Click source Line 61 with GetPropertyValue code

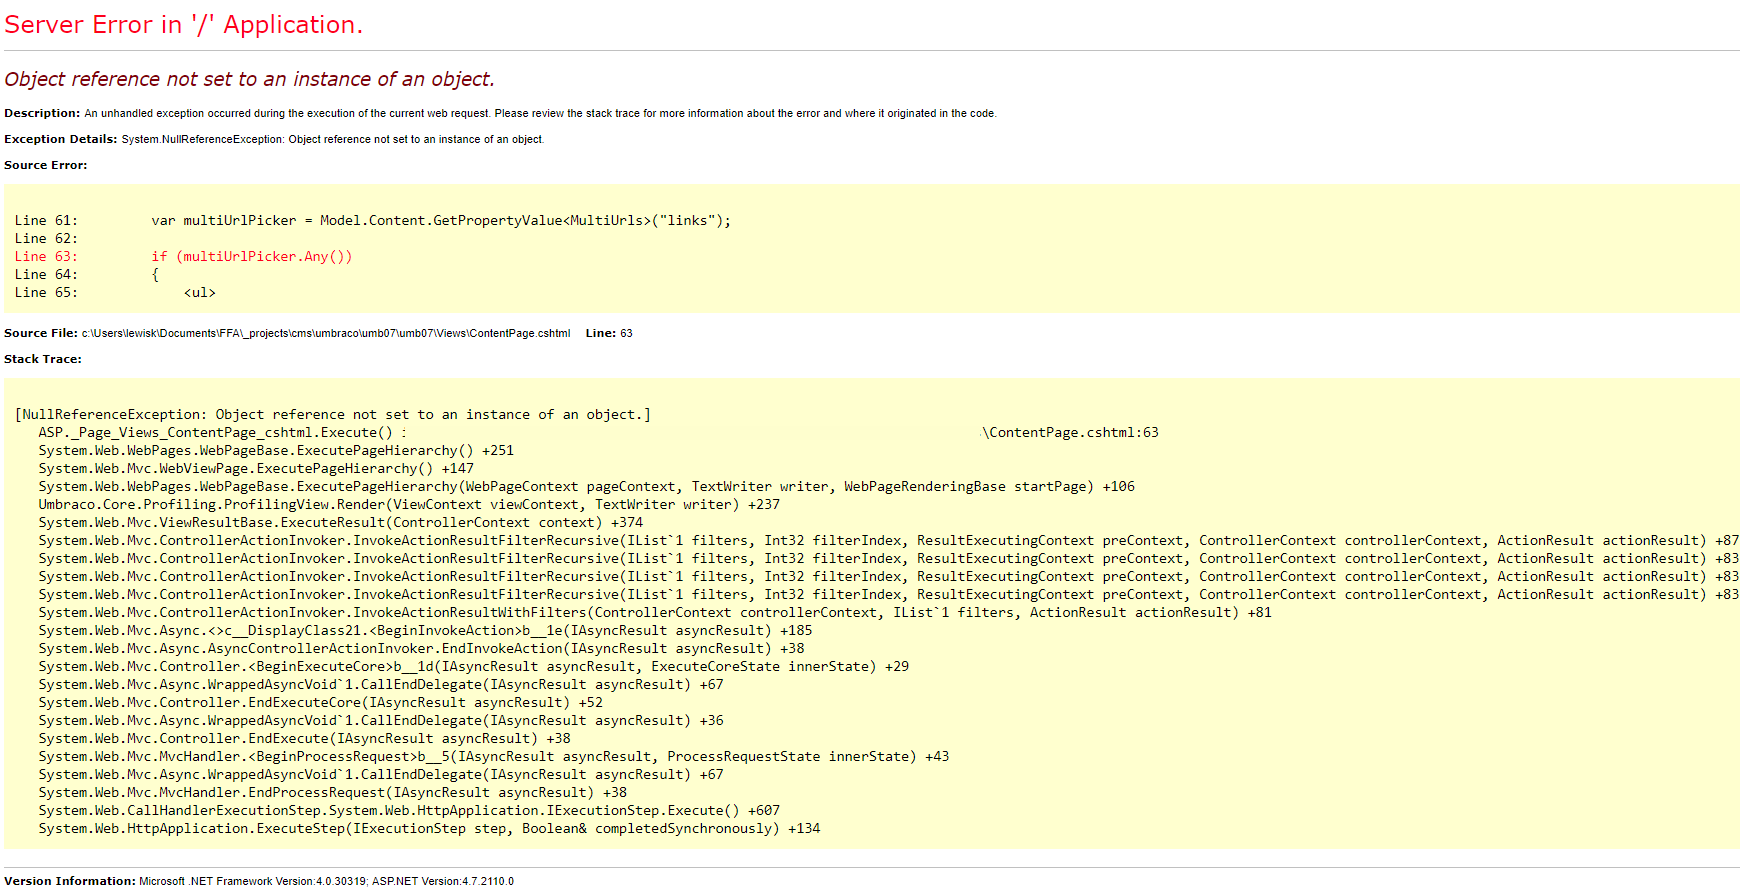[440, 220]
